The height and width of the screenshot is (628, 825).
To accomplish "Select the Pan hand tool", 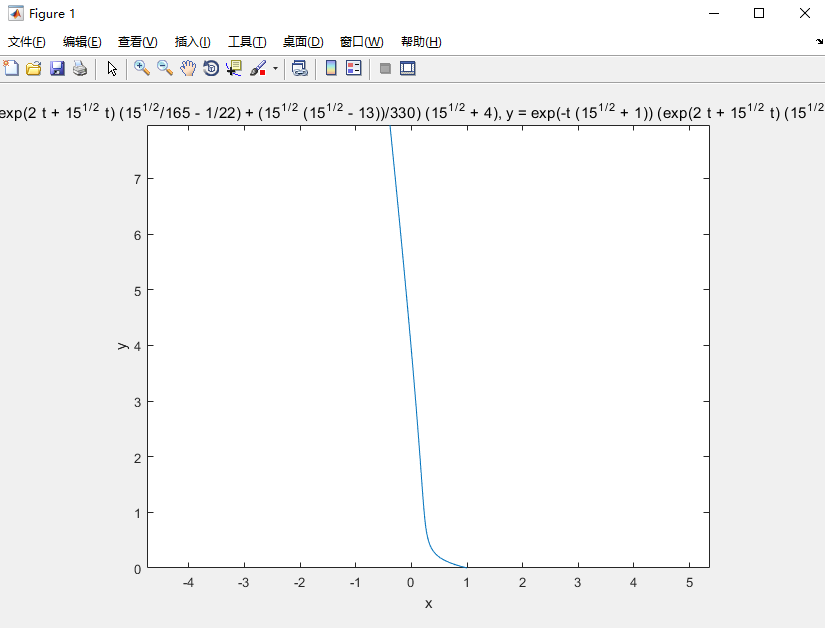I will pyautogui.click(x=188, y=68).
